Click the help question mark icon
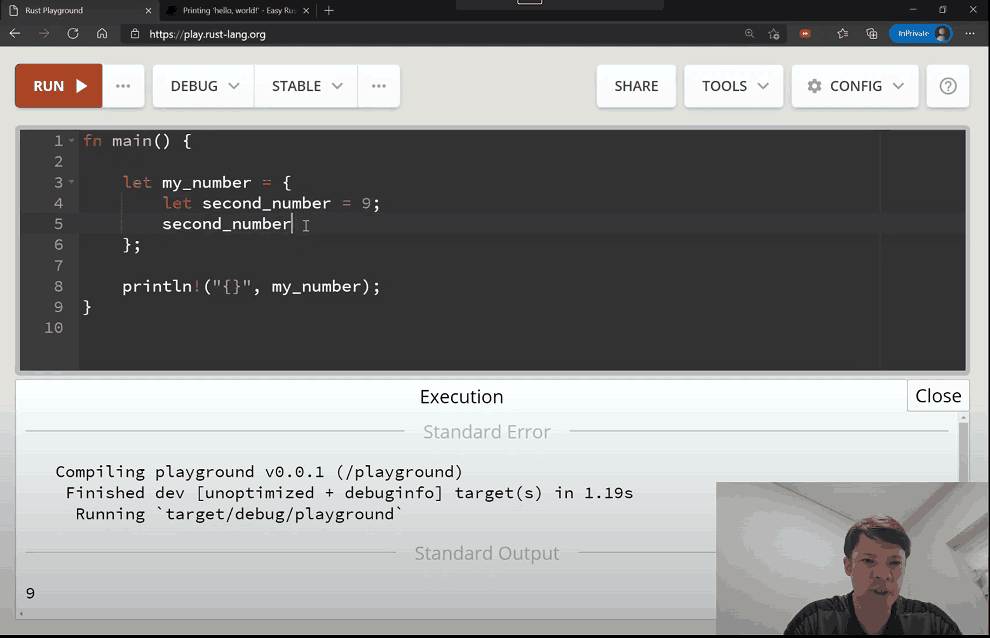The width and height of the screenshot is (990, 638). pyautogui.click(x=948, y=86)
